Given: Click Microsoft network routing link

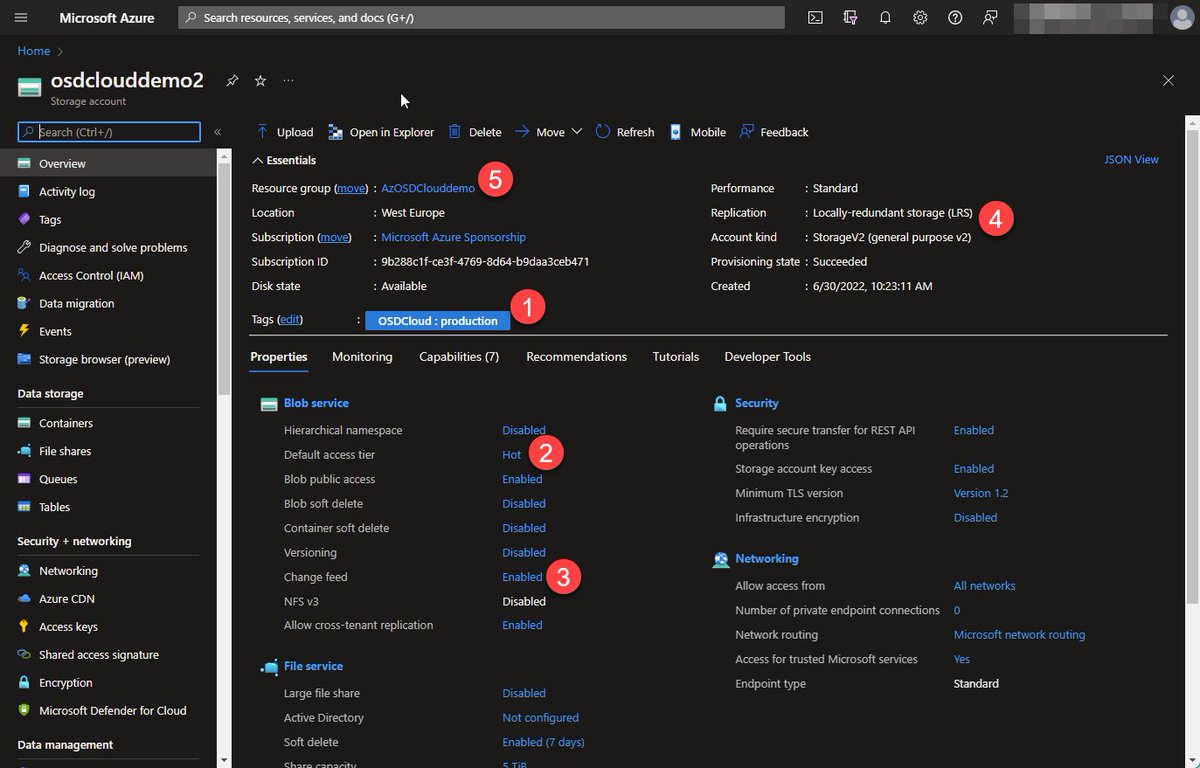Looking at the screenshot, I should click(1019, 635).
